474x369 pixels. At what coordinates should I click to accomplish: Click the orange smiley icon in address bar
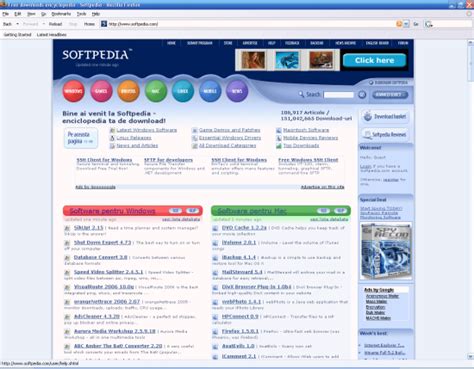(399, 24)
